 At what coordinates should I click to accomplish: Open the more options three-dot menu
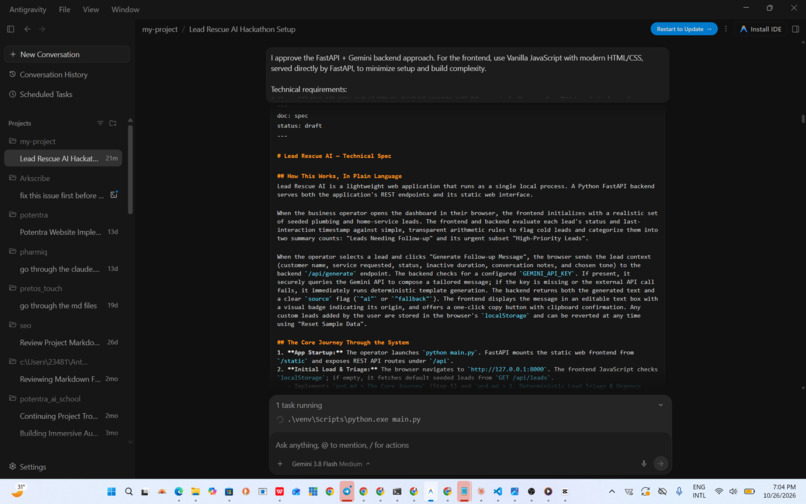pyautogui.click(x=726, y=29)
